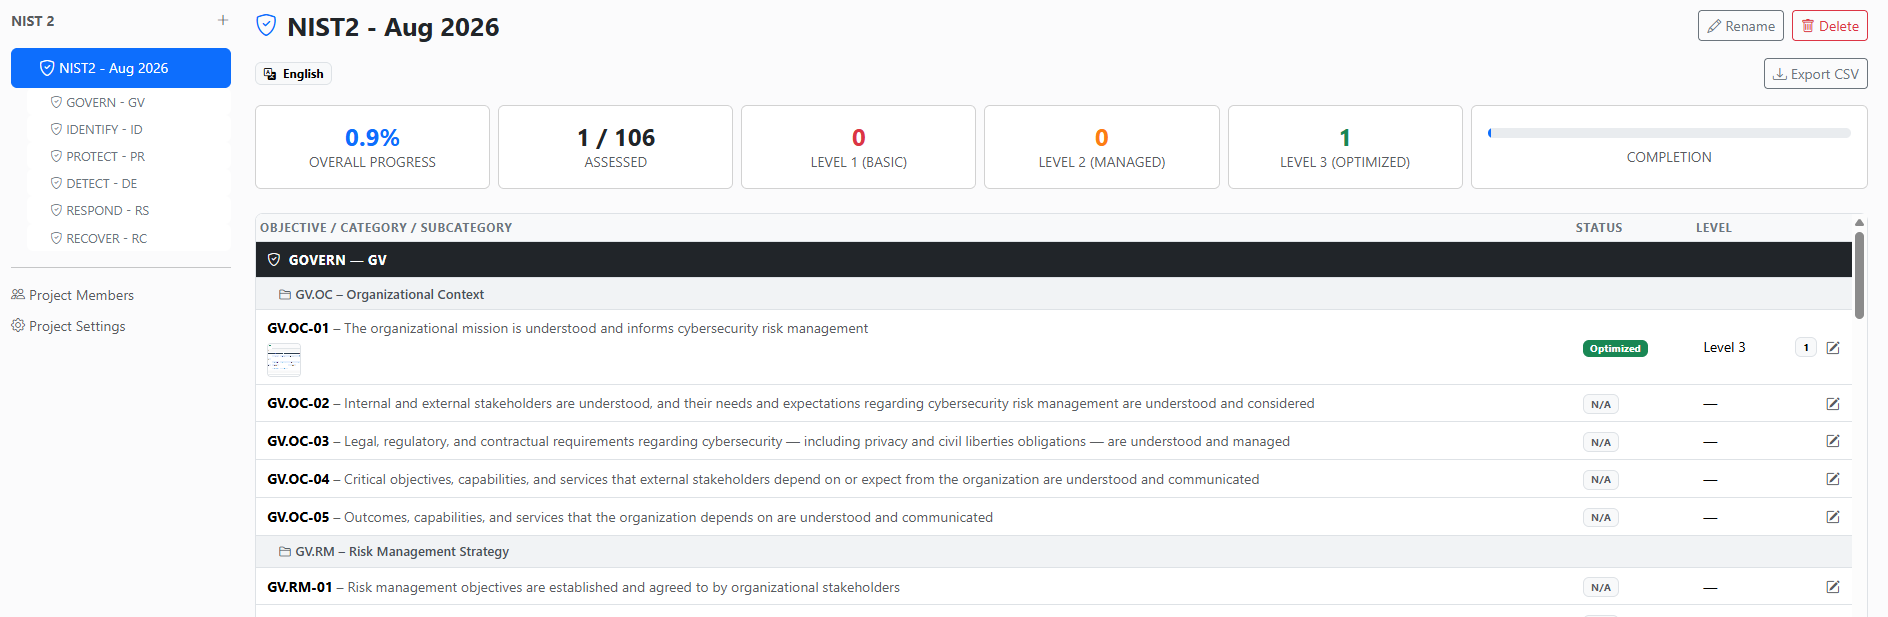Click the N/A status badge for GV.OC-02
Viewport: 1888px width, 617px height.
(x=1601, y=405)
